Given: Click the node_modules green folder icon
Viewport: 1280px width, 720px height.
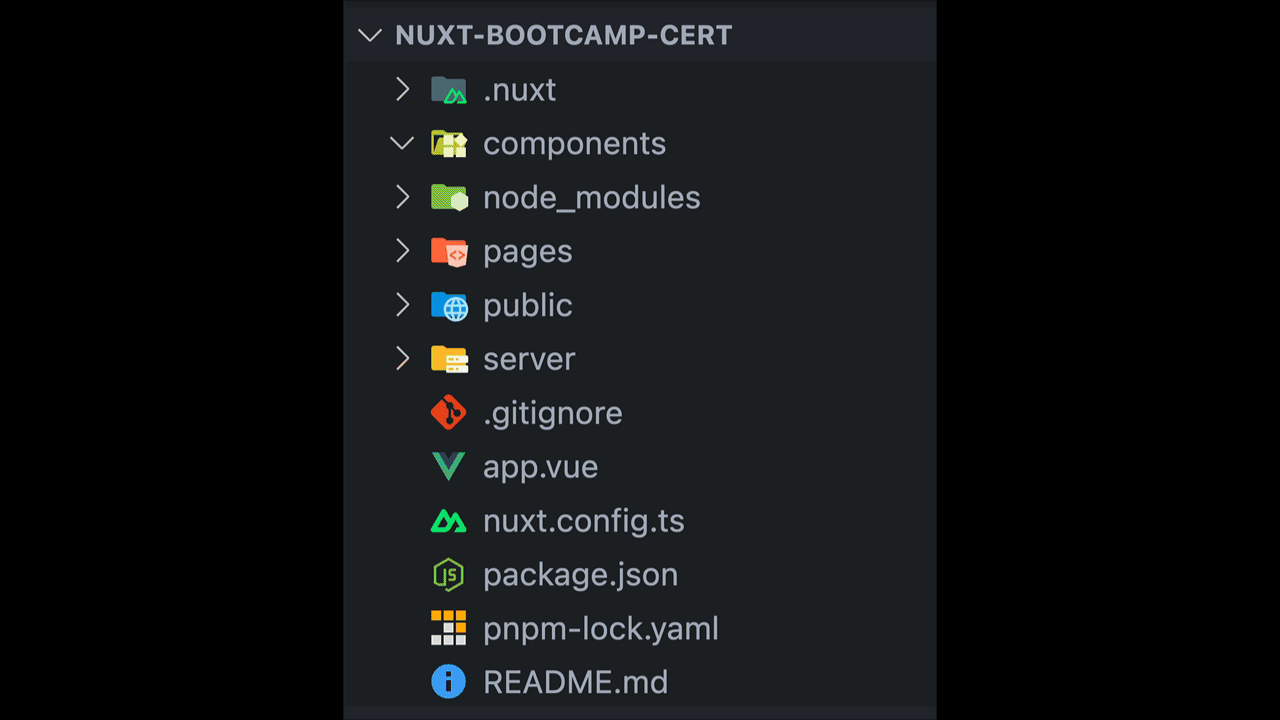Looking at the screenshot, I should [x=449, y=198].
